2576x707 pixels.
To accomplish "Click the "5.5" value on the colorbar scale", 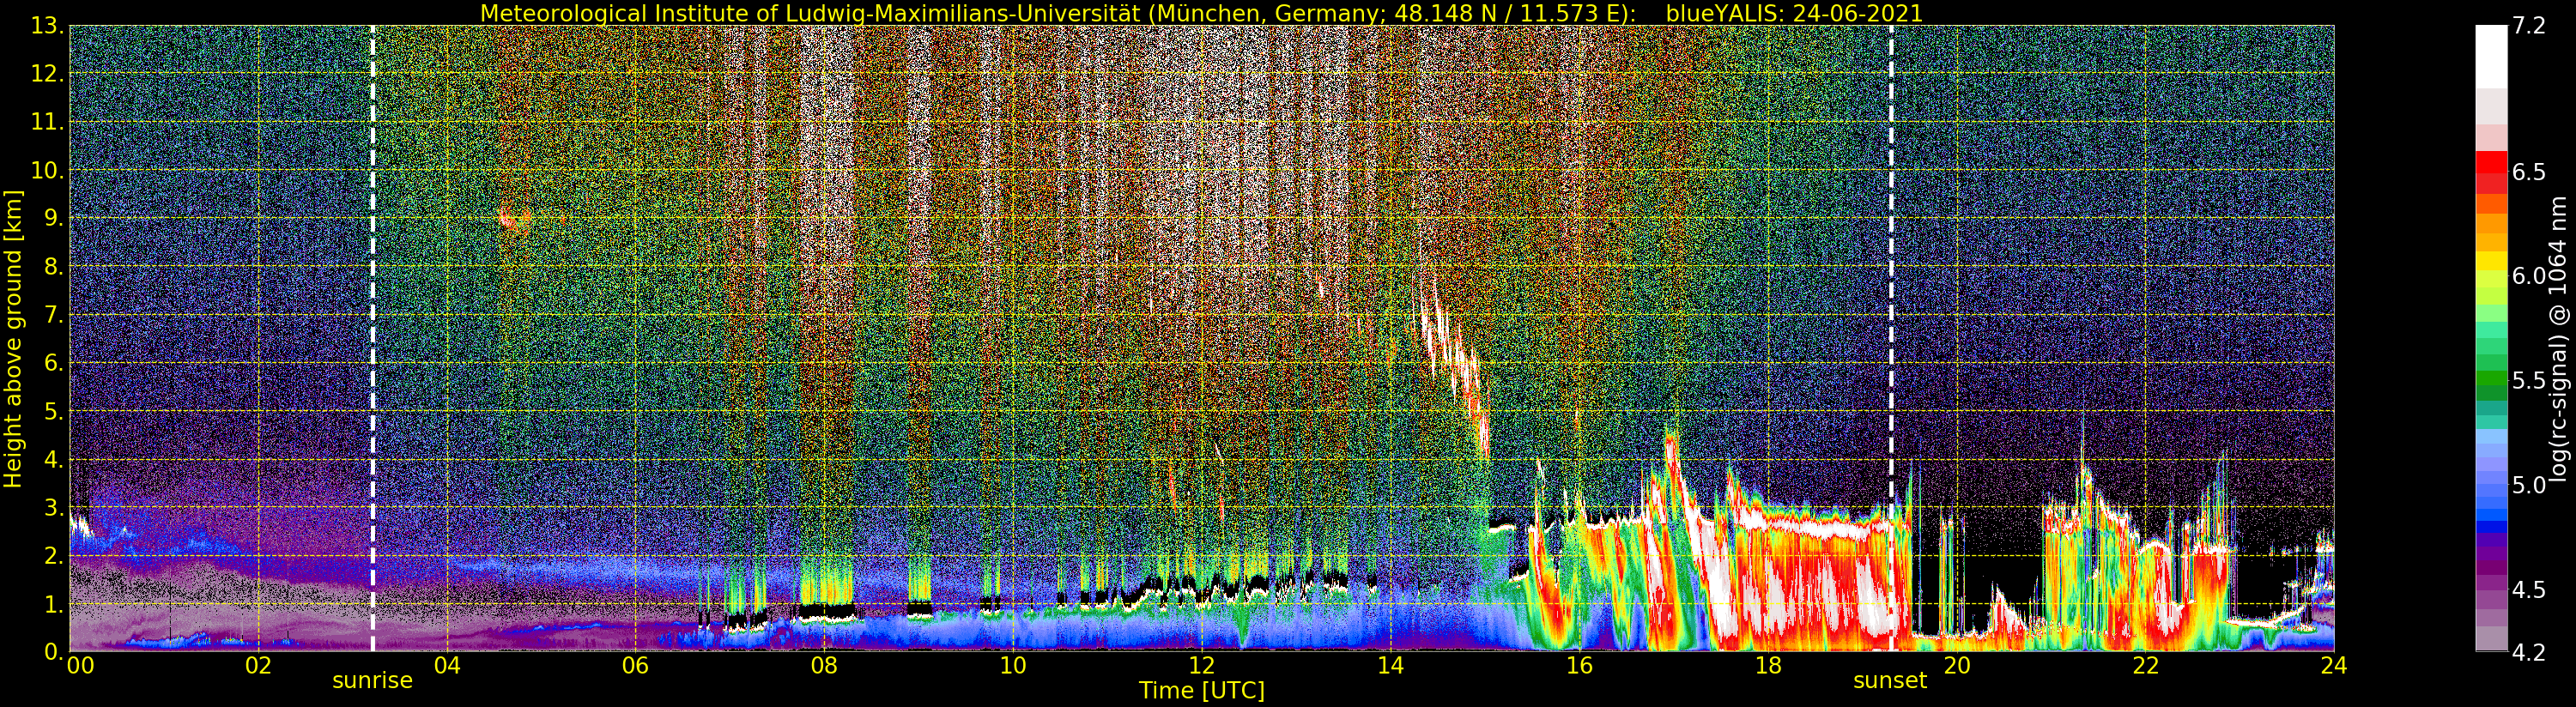I will (2529, 380).
